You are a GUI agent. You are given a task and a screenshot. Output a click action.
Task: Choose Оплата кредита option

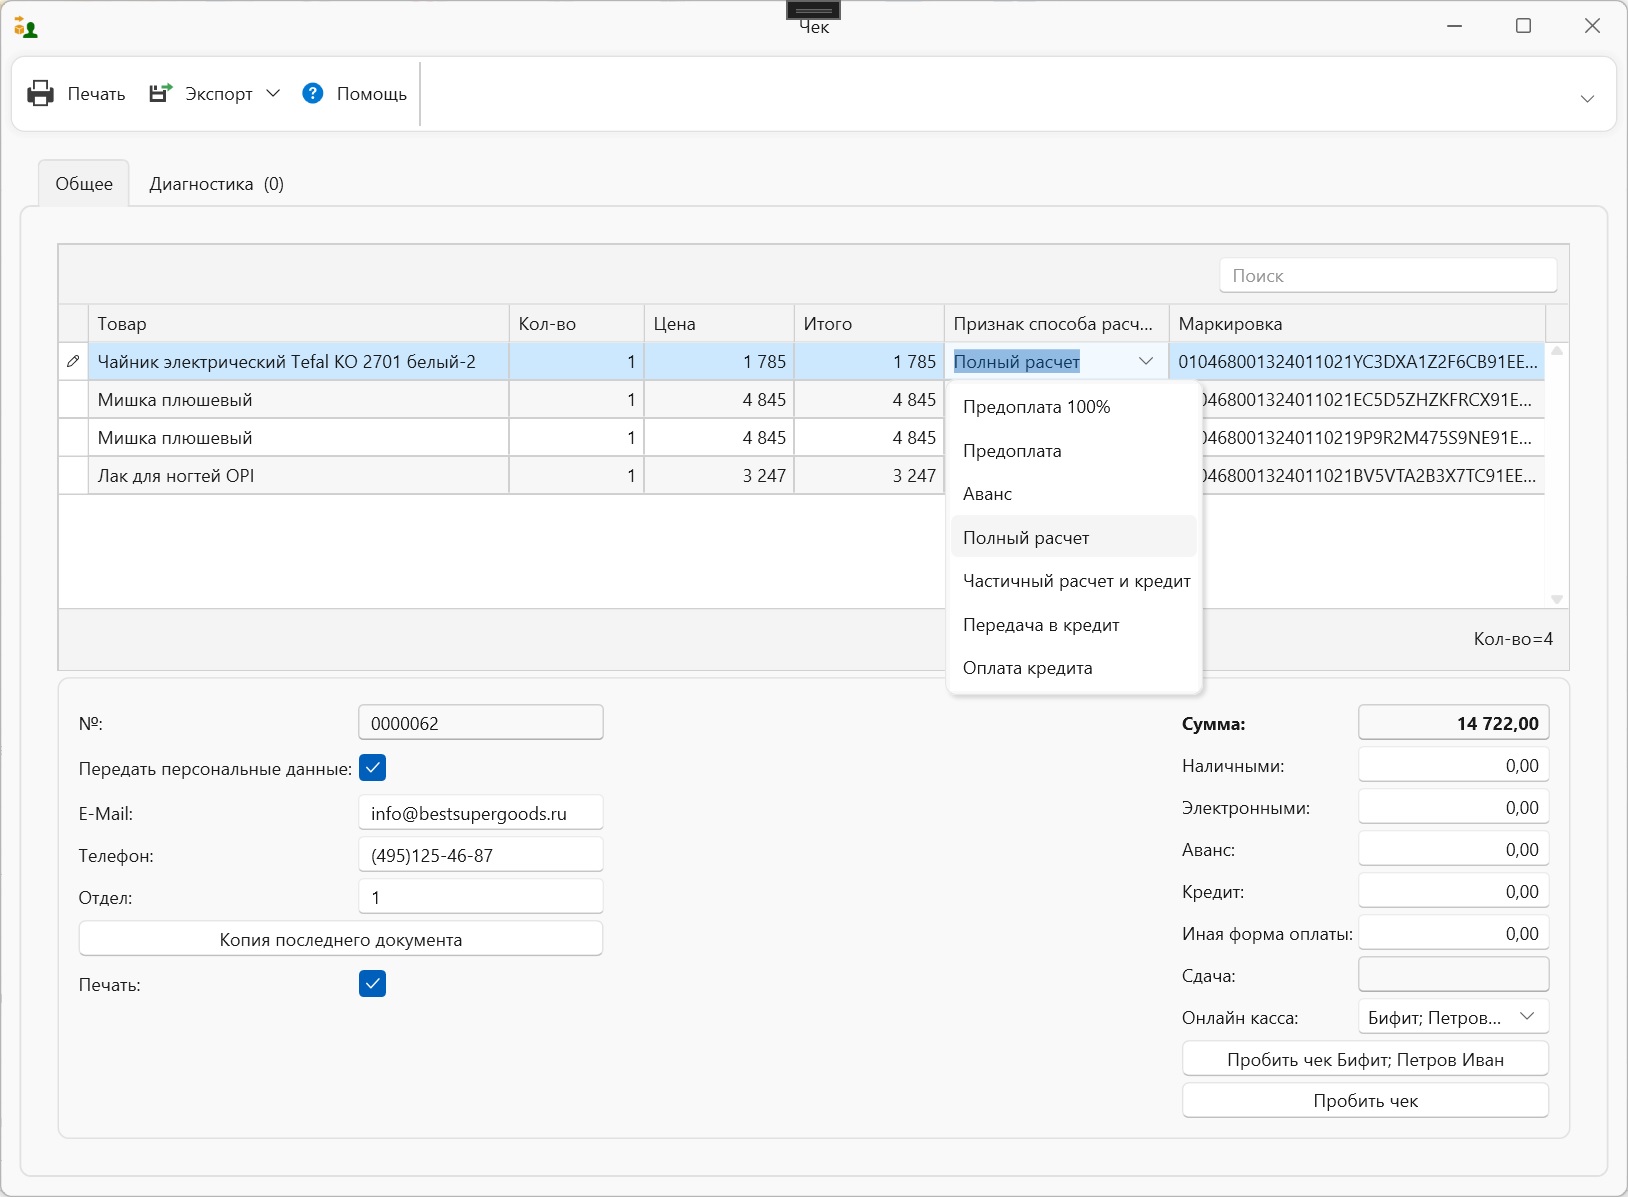1074,668
